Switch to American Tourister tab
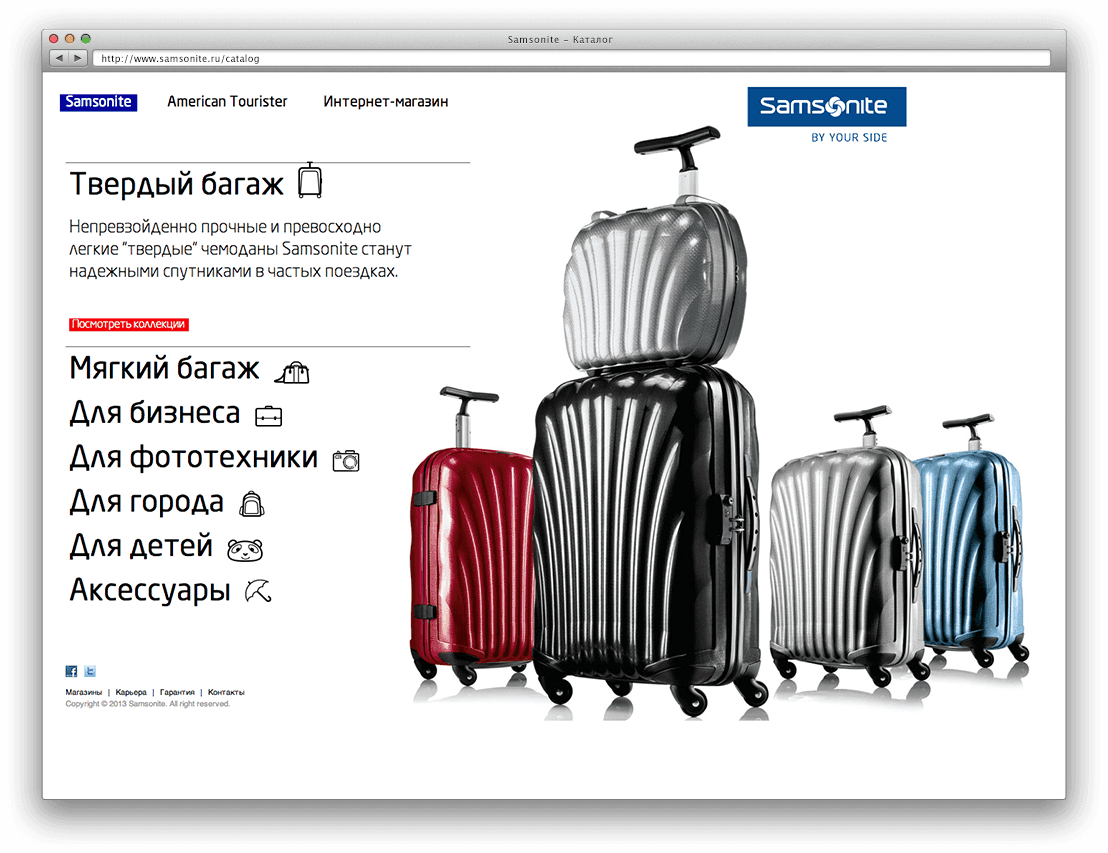Viewport: 1108px width, 853px height. (x=228, y=102)
